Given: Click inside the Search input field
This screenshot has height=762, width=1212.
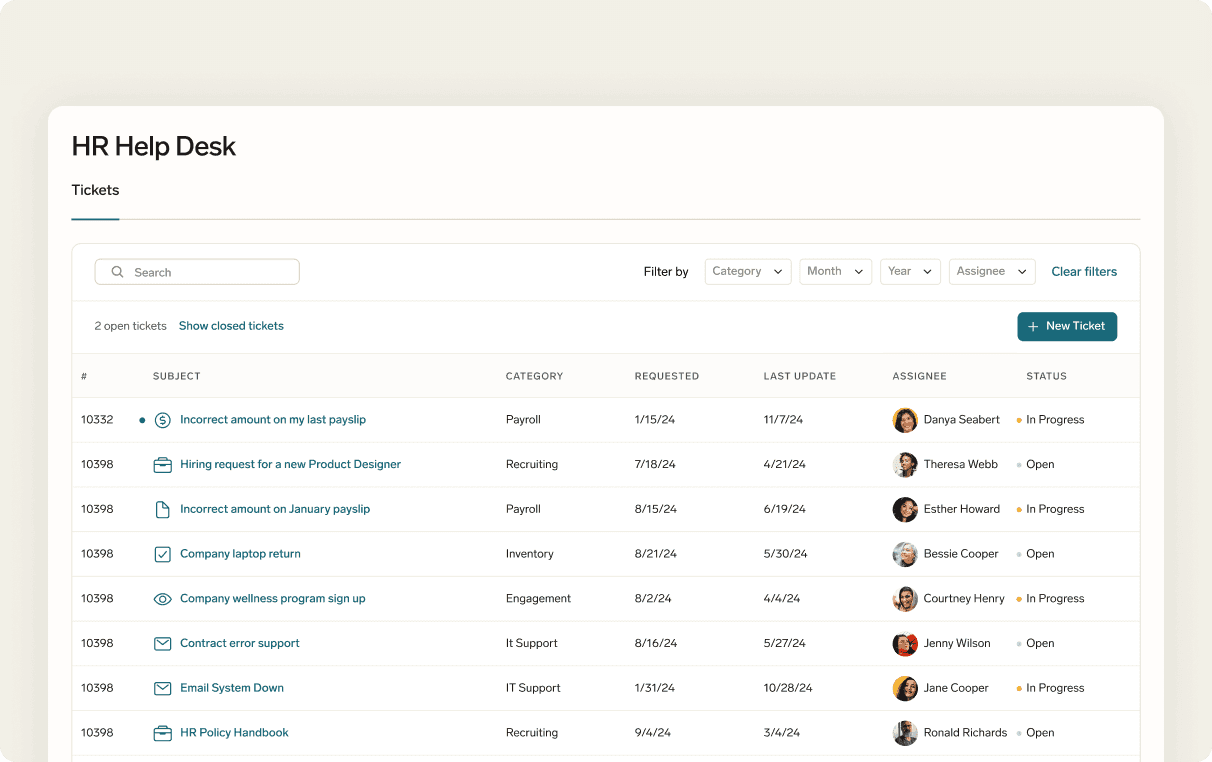Looking at the screenshot, I should click(197, 272).
